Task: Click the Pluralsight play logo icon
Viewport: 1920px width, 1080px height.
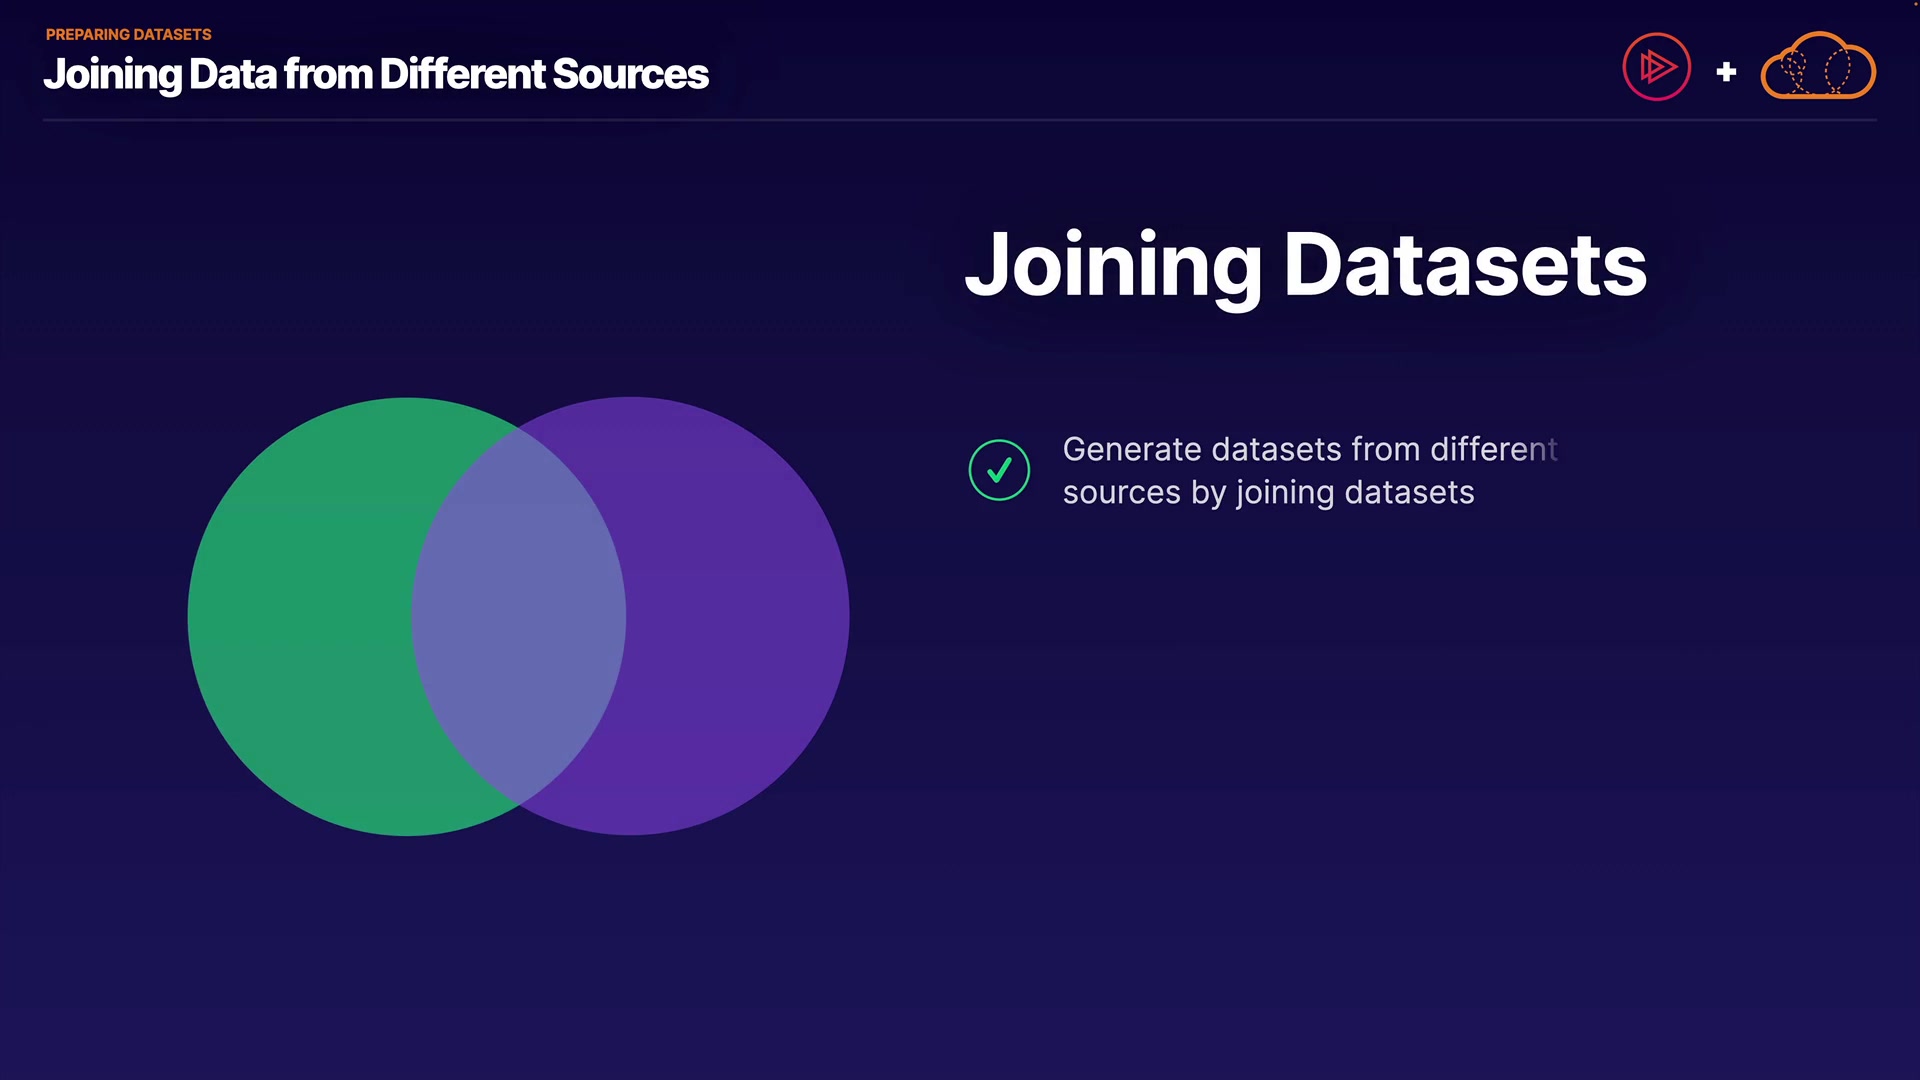Action: click(x=1656, y=67)
